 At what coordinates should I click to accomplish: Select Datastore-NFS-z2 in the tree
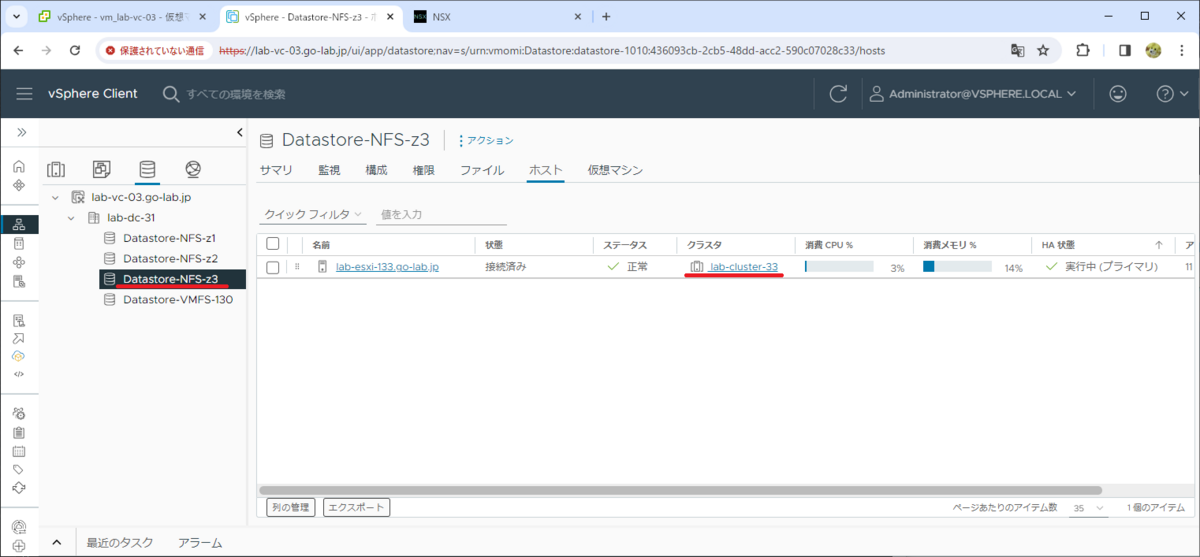[x=169, y=258]
